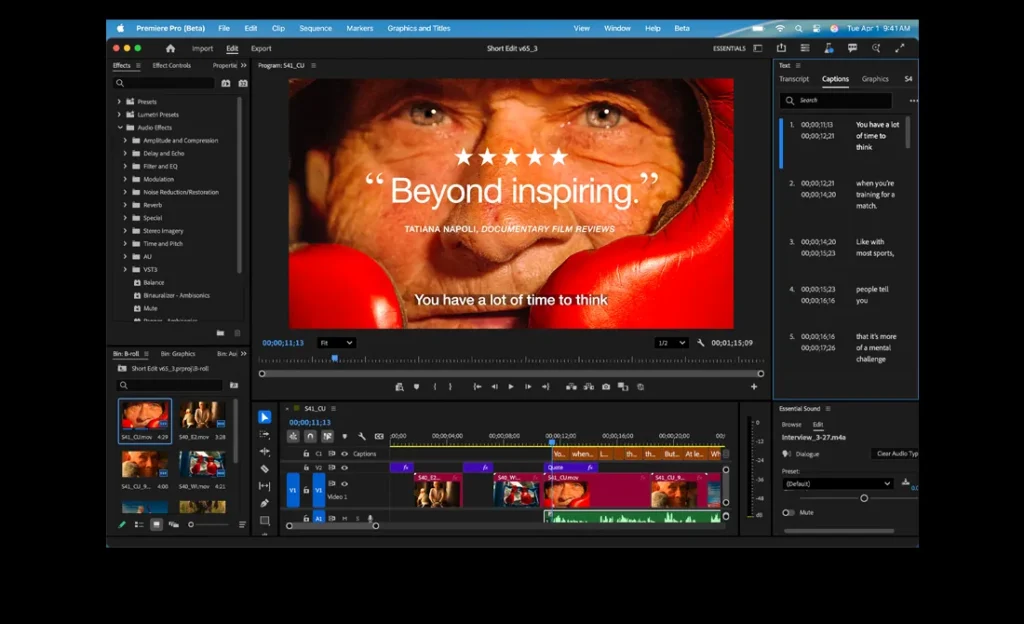Click Browse in the Essential Sound panel

point(792,424)
